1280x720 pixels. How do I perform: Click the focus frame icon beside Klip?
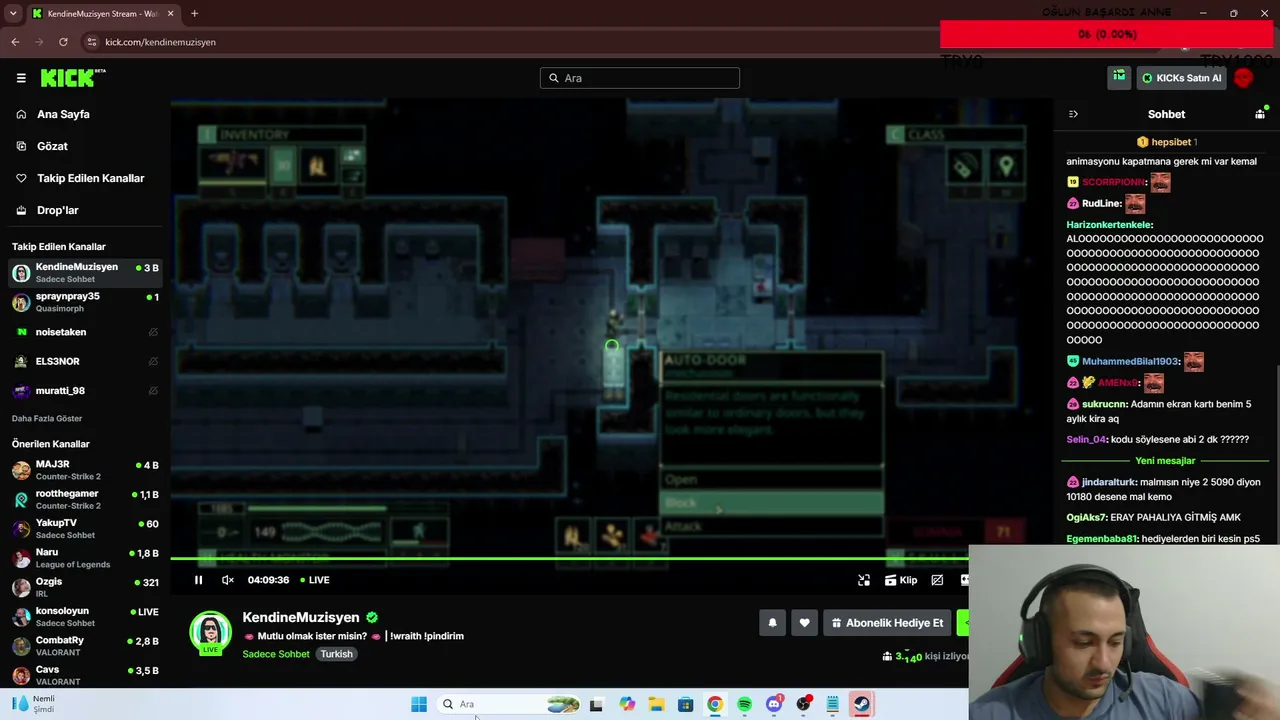(x=864, y=580)
